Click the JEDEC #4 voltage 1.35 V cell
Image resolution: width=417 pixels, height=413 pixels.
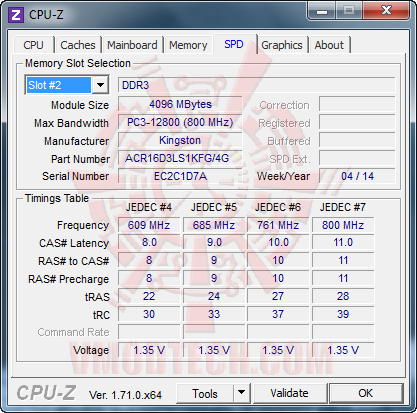point(149,350)
